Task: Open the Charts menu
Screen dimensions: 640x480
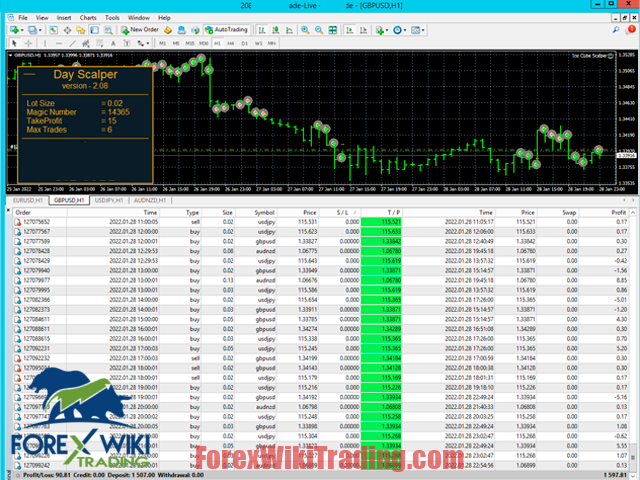Action: tap(88, 18)
